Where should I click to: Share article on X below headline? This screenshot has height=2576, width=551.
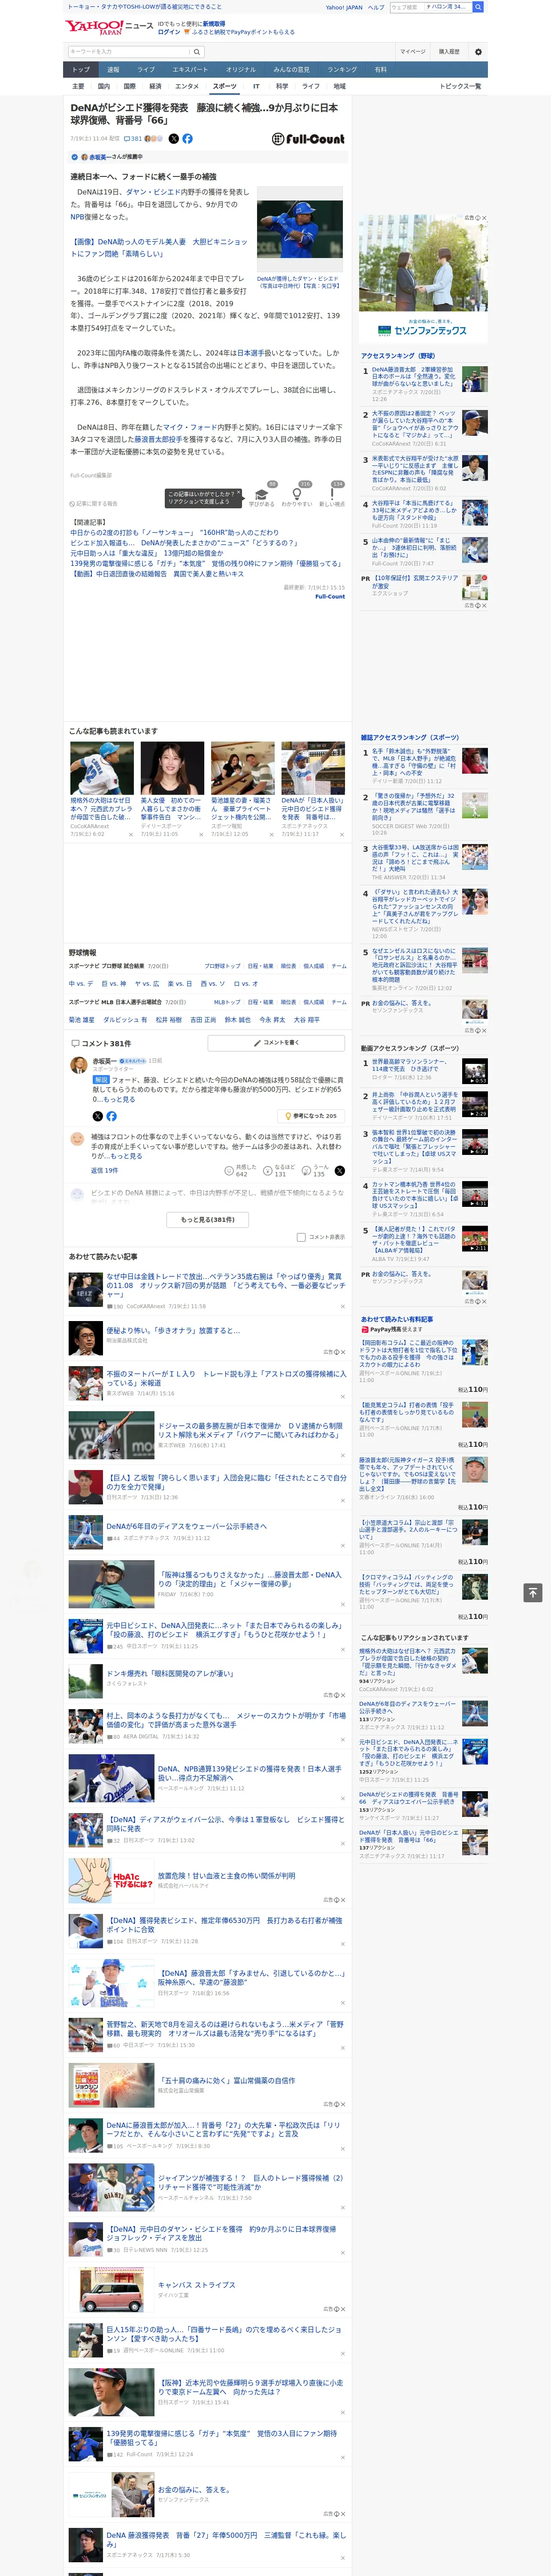coord(173,139)
